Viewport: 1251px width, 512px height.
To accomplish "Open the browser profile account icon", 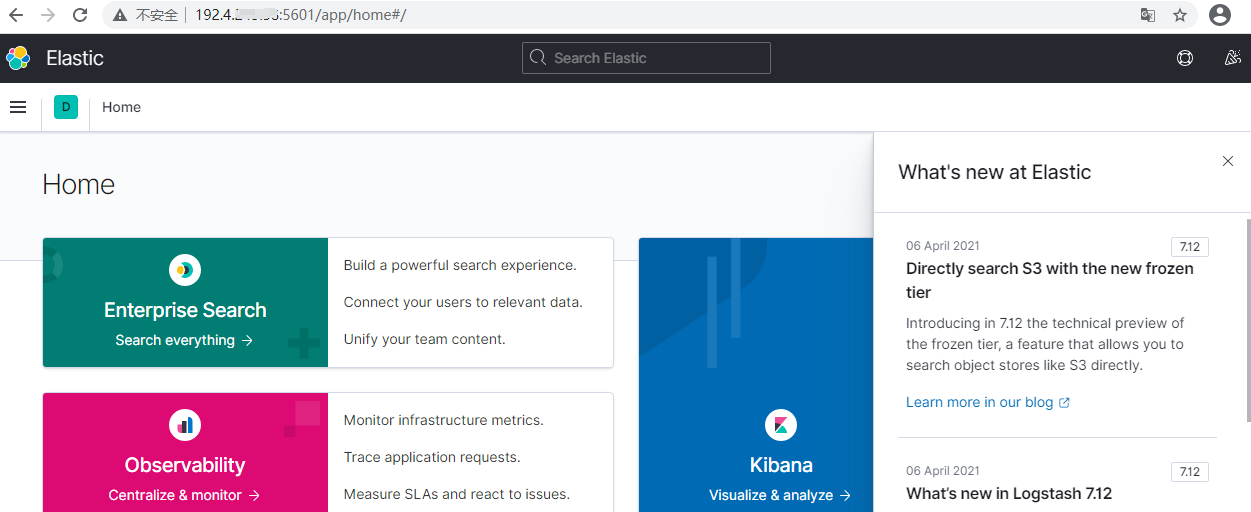I will (x=1220, y=15).
